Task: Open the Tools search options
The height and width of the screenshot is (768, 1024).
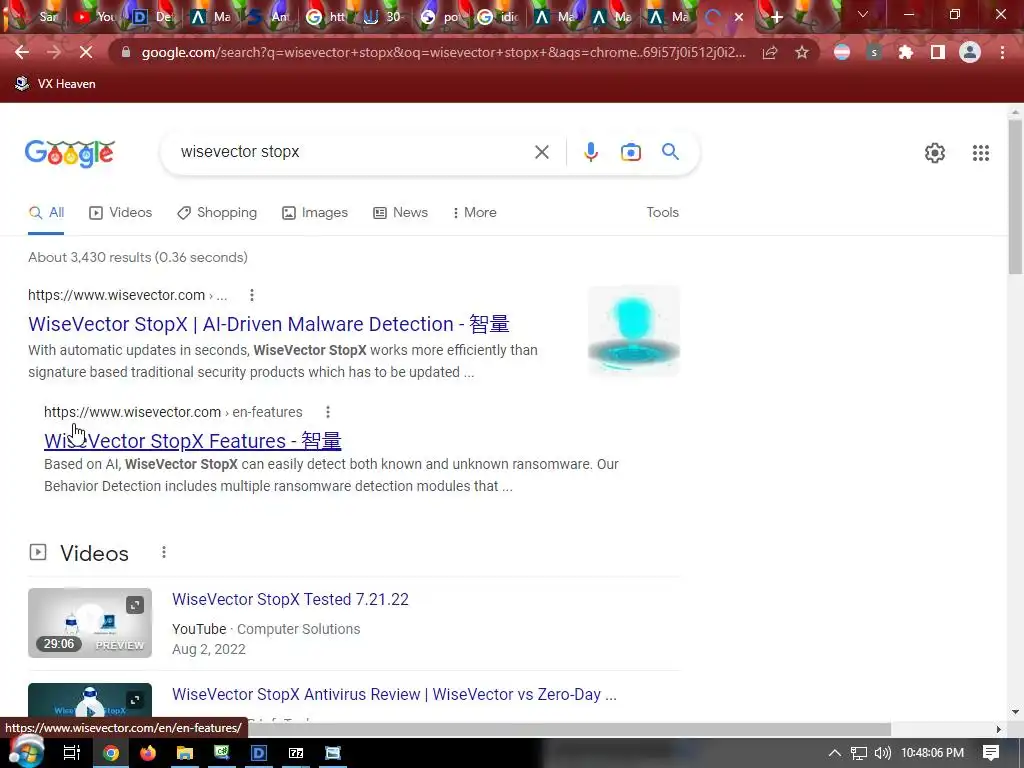Action: (x=662, y=212)
